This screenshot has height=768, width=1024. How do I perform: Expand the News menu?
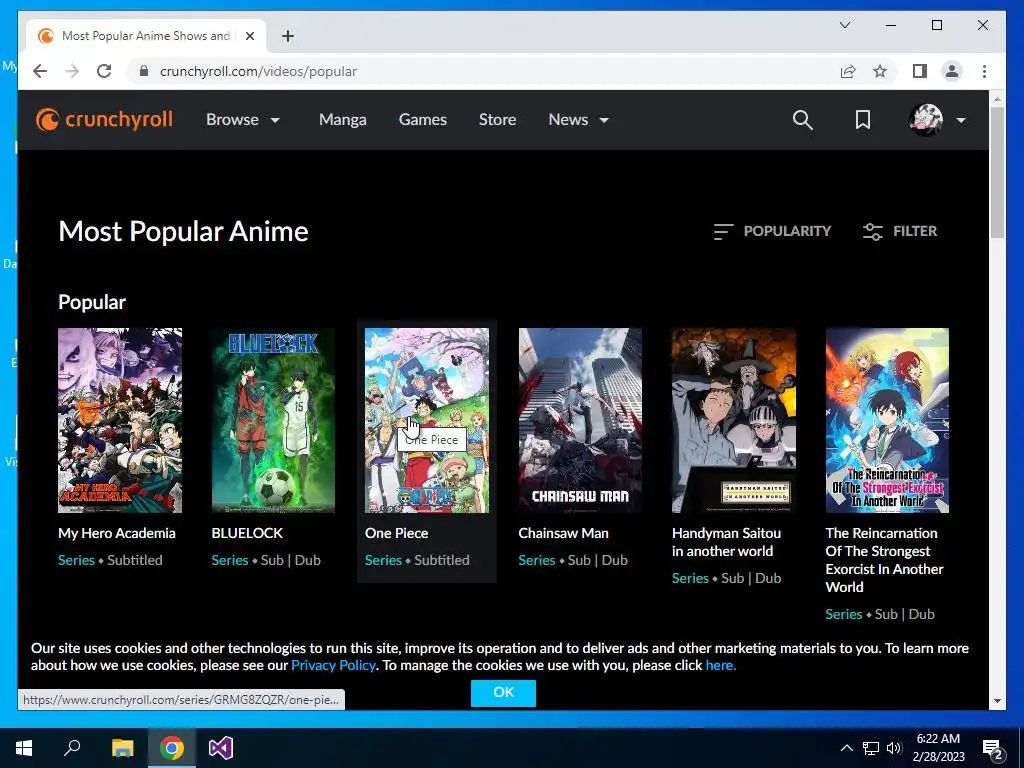[x=579, y=120]
